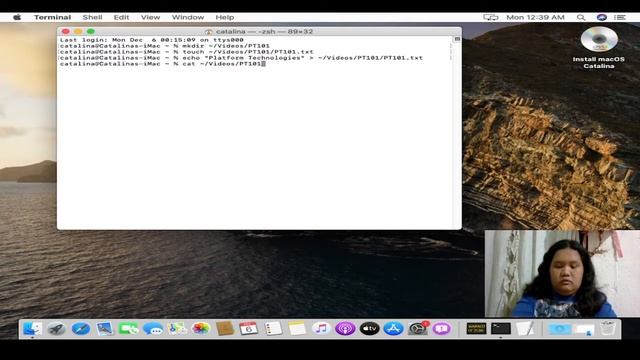Launch Notes from the Dock
The width and height of the screenshot is (640, 360).
(297, 329)
